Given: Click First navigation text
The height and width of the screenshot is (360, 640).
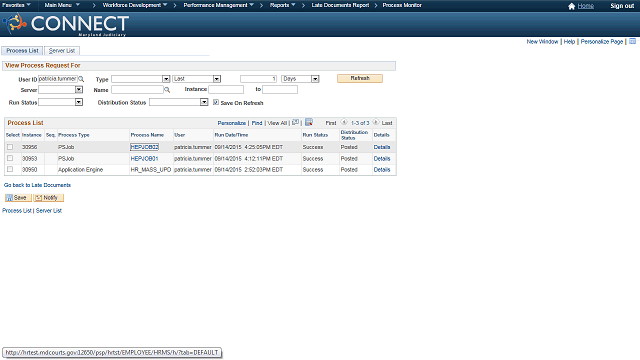Looking at the screenshot, I should 331,123.
